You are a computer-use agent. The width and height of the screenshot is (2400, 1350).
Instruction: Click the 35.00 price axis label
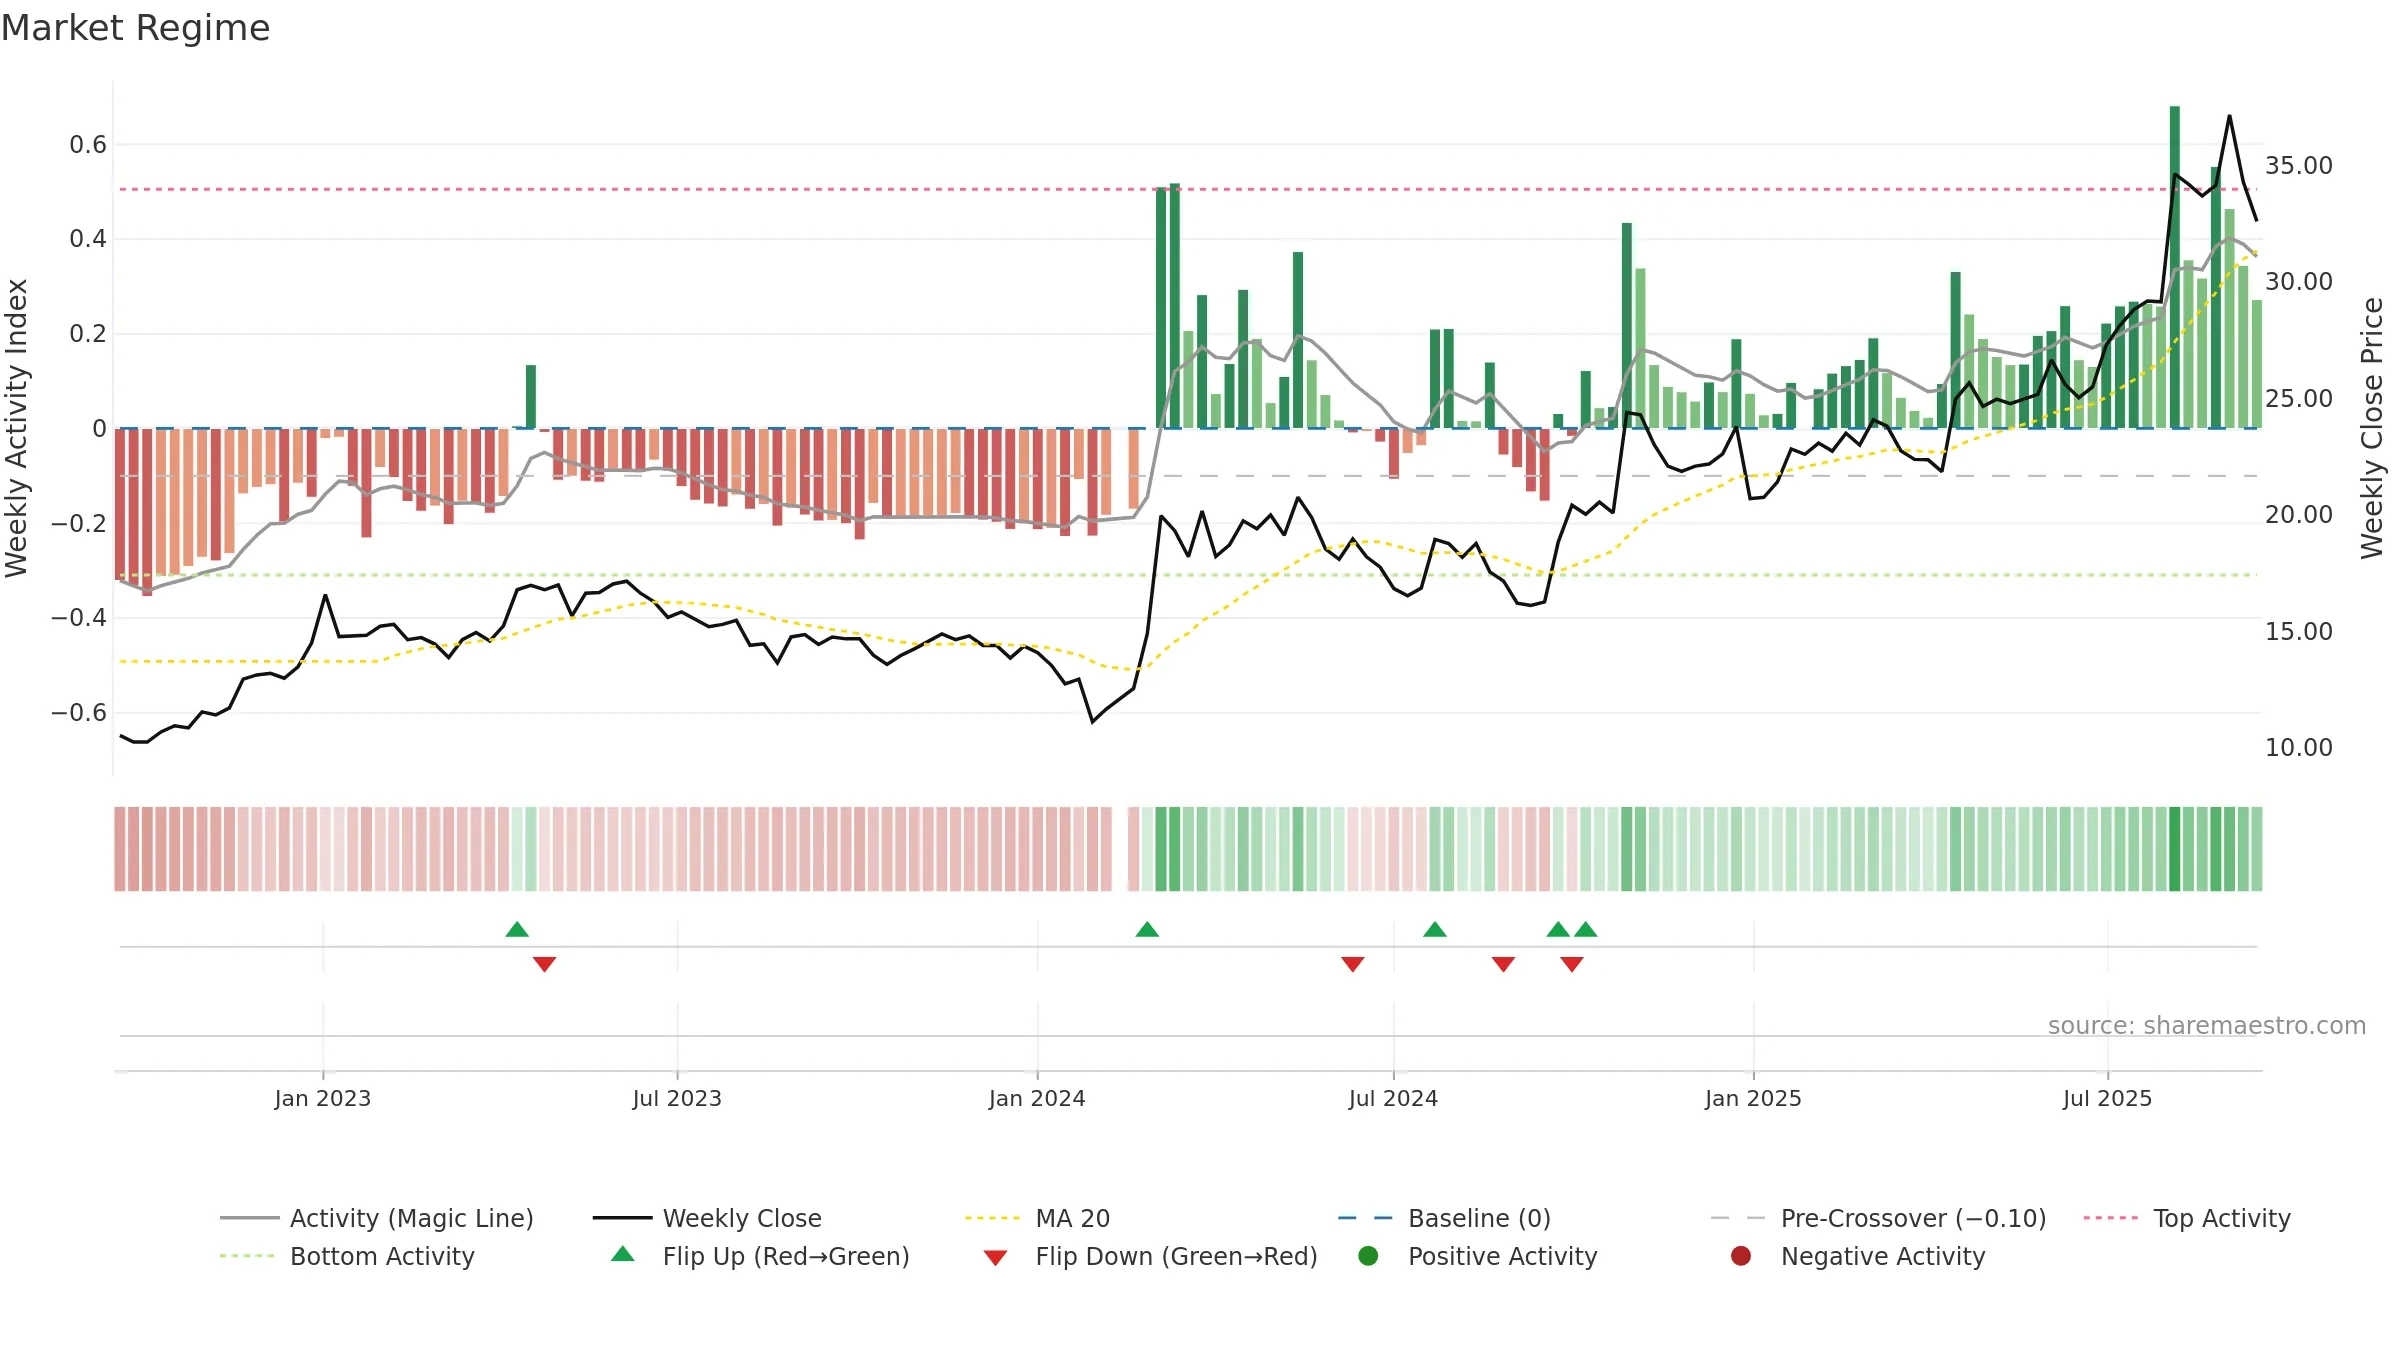tap(2299, 165)
